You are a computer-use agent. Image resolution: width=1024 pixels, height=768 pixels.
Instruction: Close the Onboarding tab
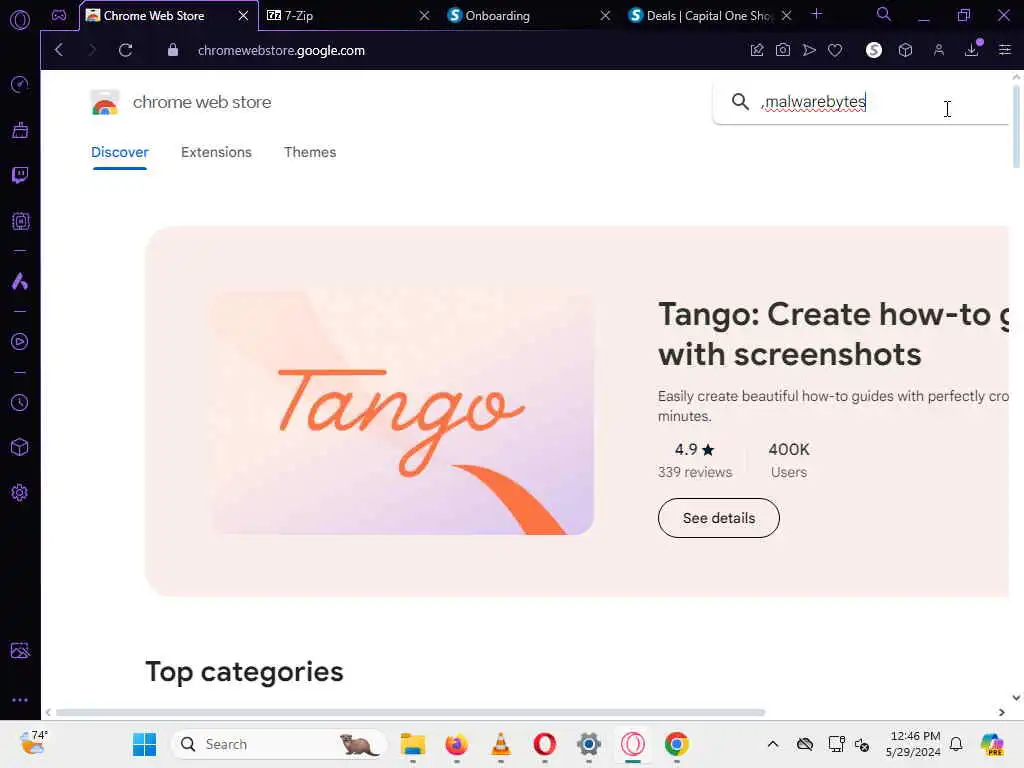point(605,16)
